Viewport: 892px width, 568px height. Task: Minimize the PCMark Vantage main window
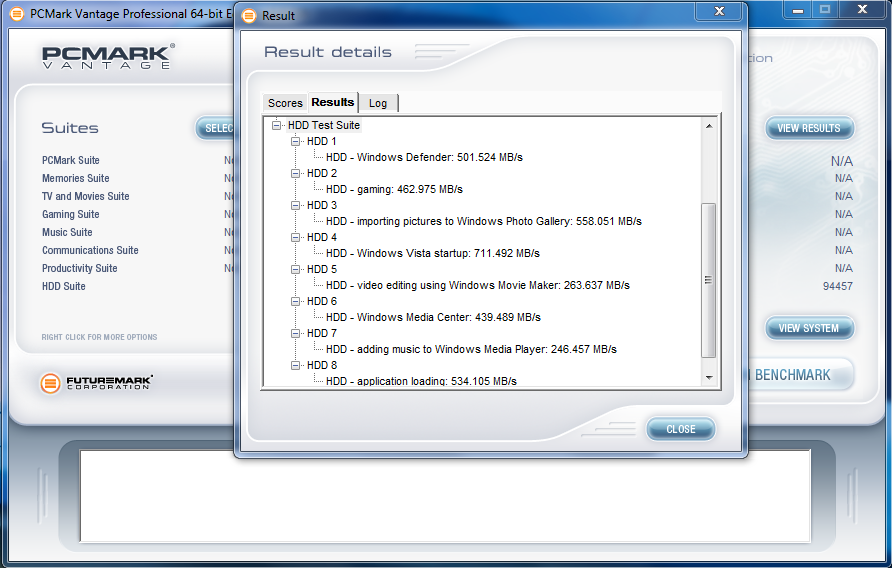pos(798,10)
